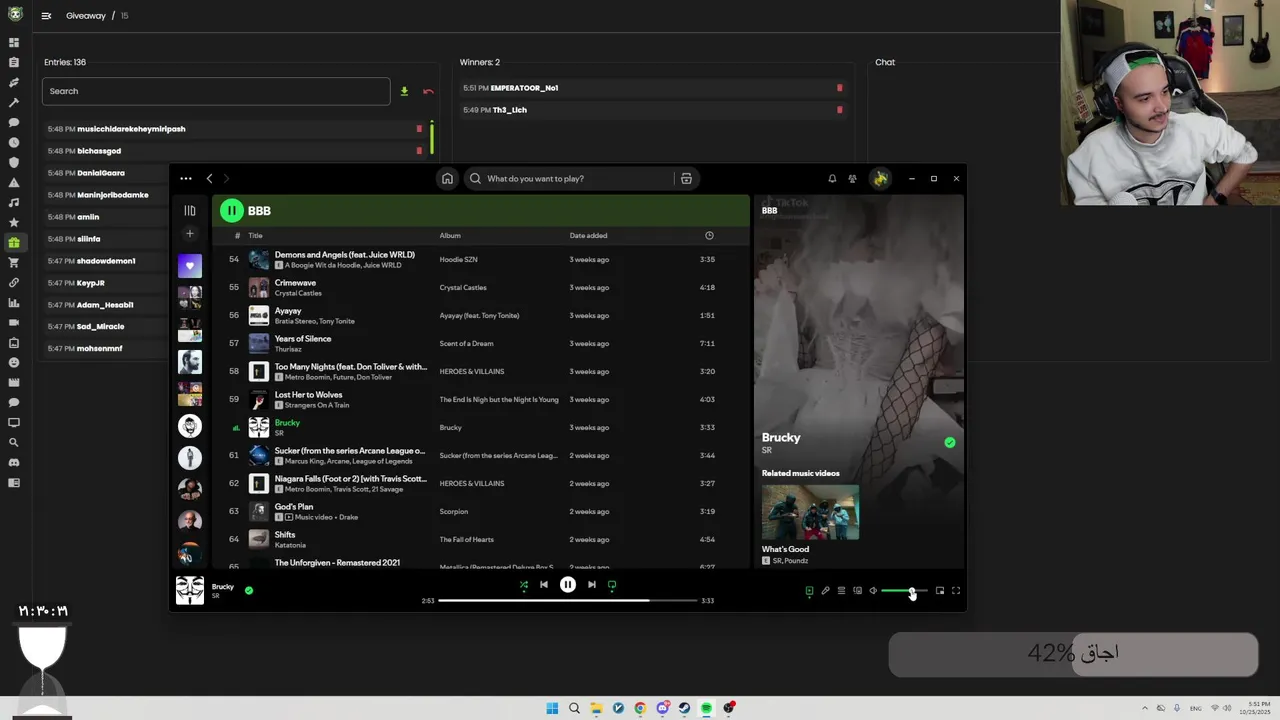Open Spotify's three-dot app menu

186,179
